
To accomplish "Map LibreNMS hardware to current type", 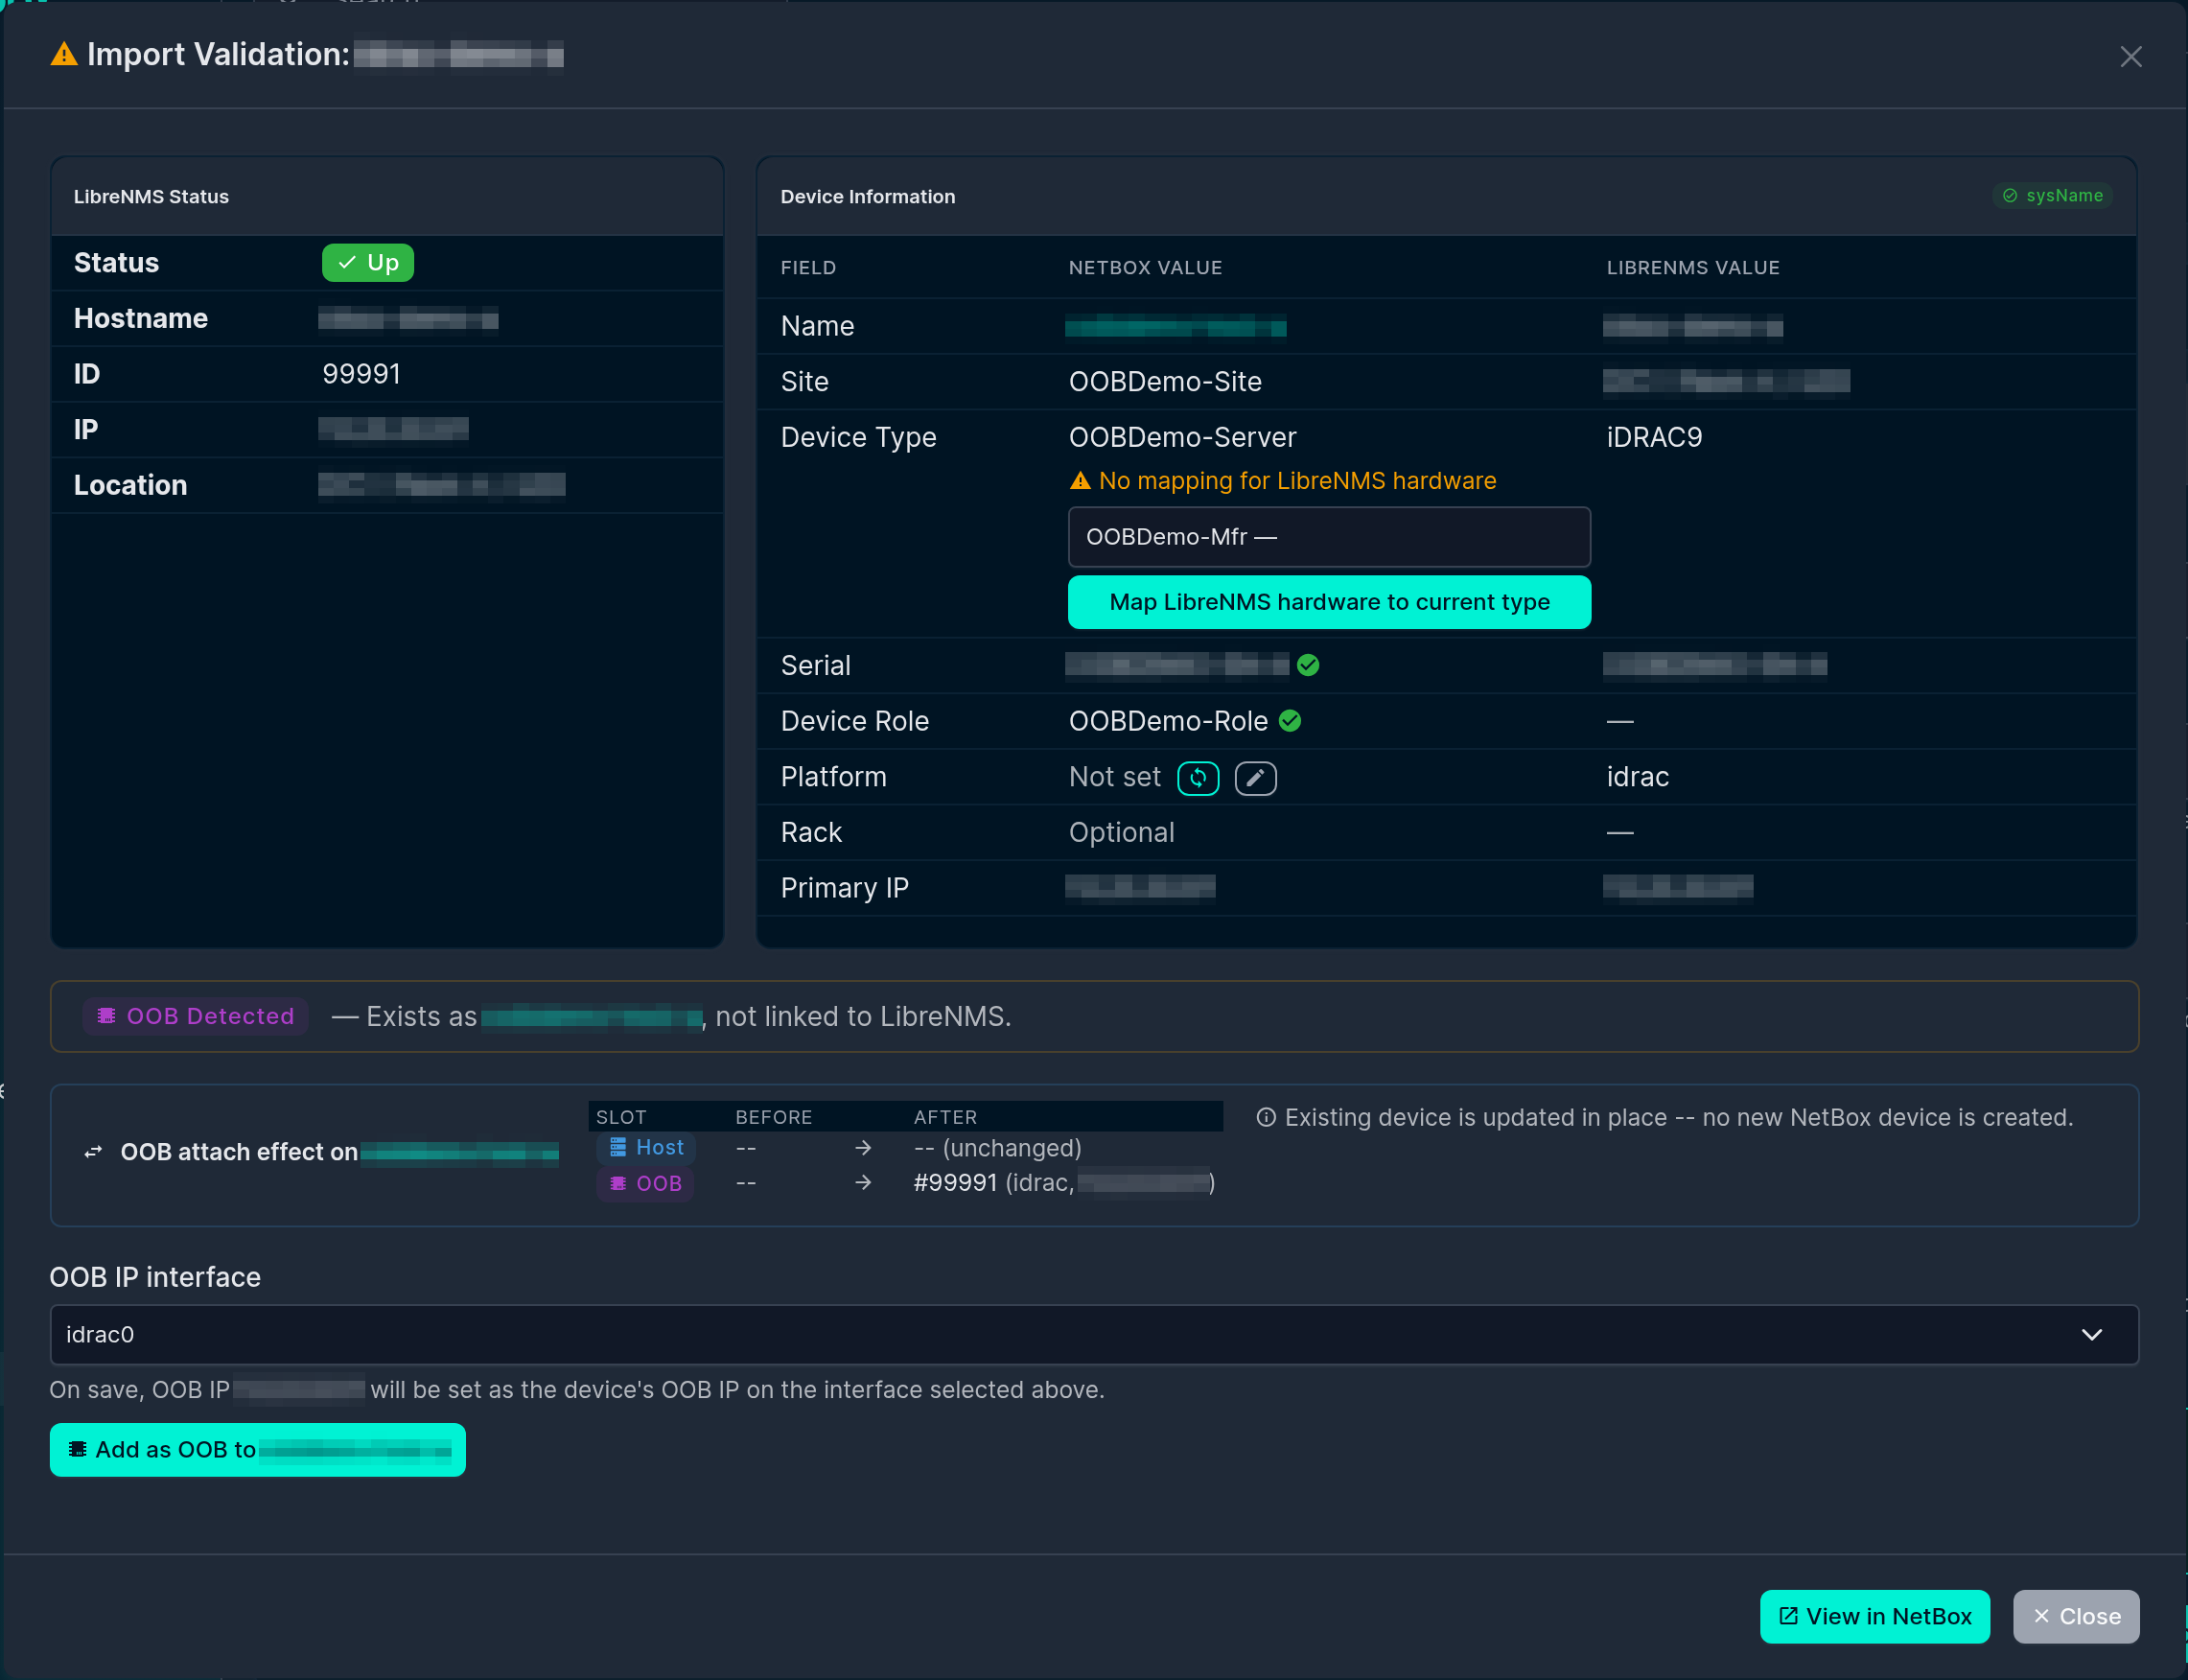I will click(1329, 602).
